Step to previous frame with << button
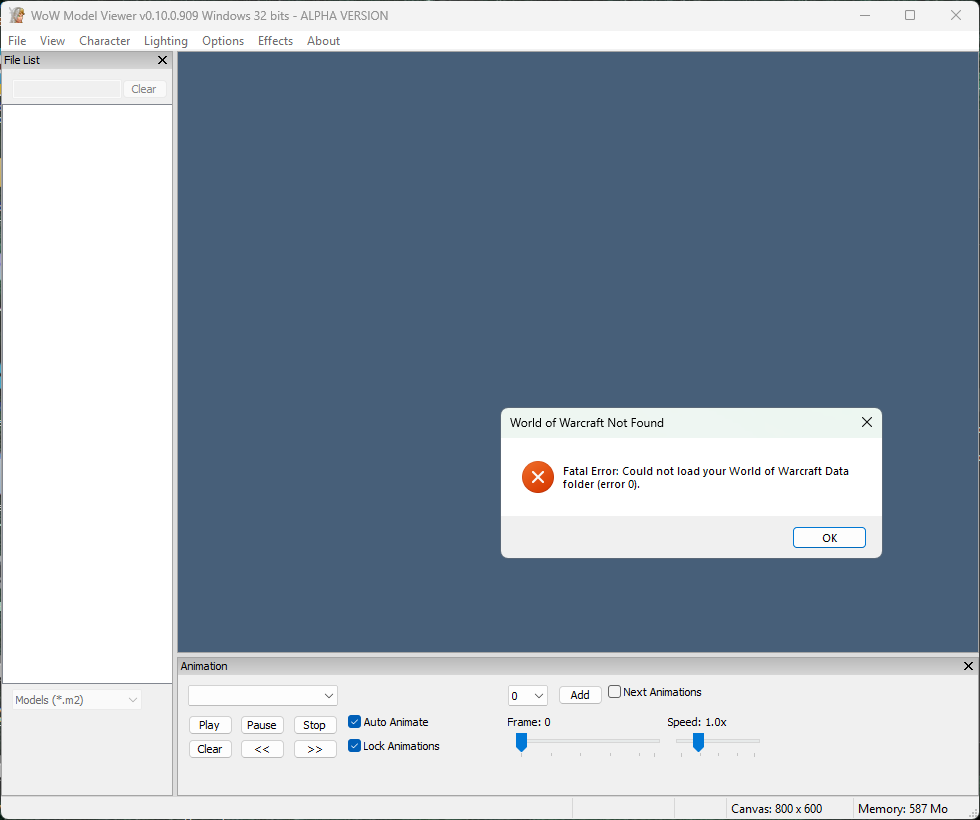Image resolution: width=980 pixels, height=820 pixels. coord(262,749)
